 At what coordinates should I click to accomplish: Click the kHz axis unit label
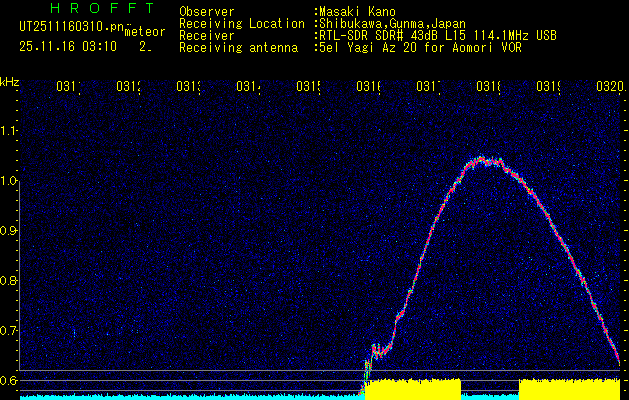tap(9, 80)
